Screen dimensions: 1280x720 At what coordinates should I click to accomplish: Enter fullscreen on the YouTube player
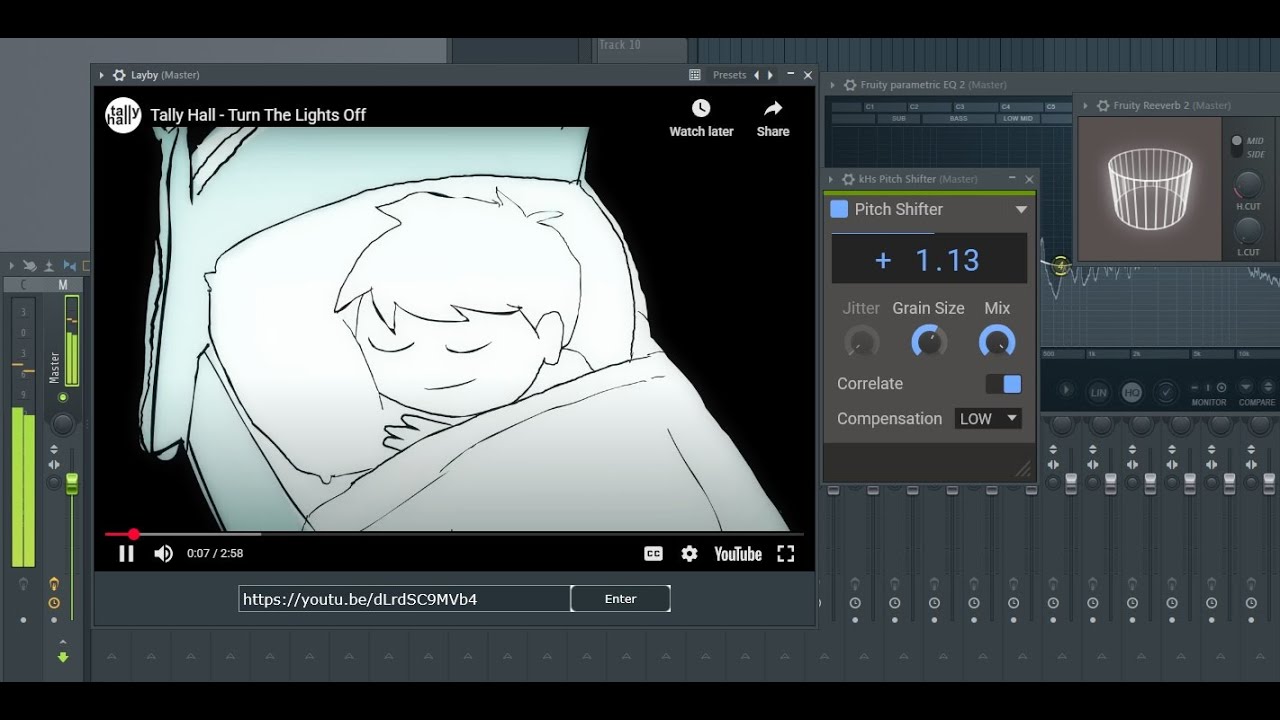pos(786,553)
